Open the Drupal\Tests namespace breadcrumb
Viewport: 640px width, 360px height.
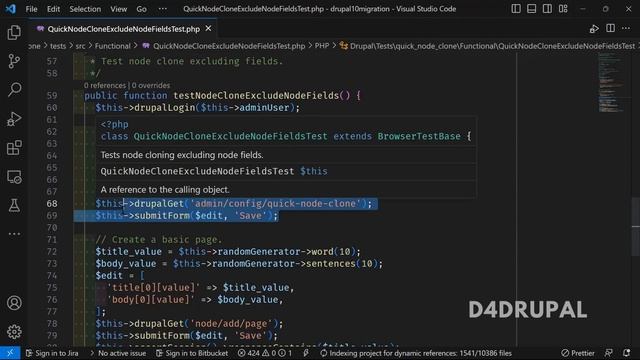click(488, 46)
